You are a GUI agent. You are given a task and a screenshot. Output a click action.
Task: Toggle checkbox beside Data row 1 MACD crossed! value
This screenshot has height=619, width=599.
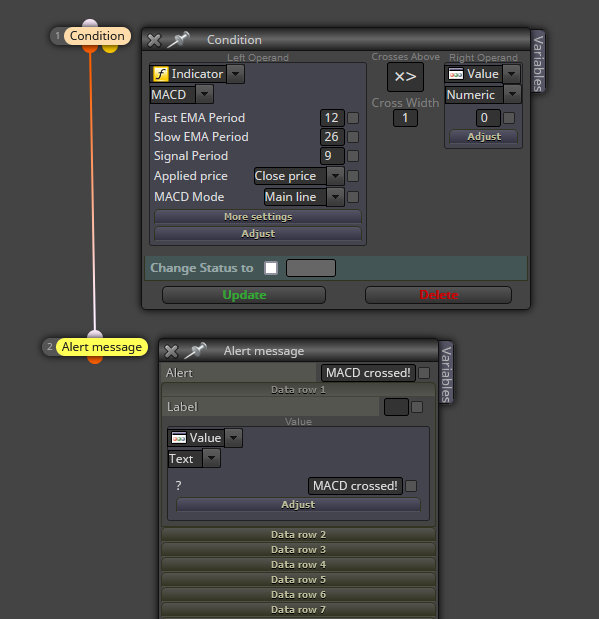pos(411,486)
